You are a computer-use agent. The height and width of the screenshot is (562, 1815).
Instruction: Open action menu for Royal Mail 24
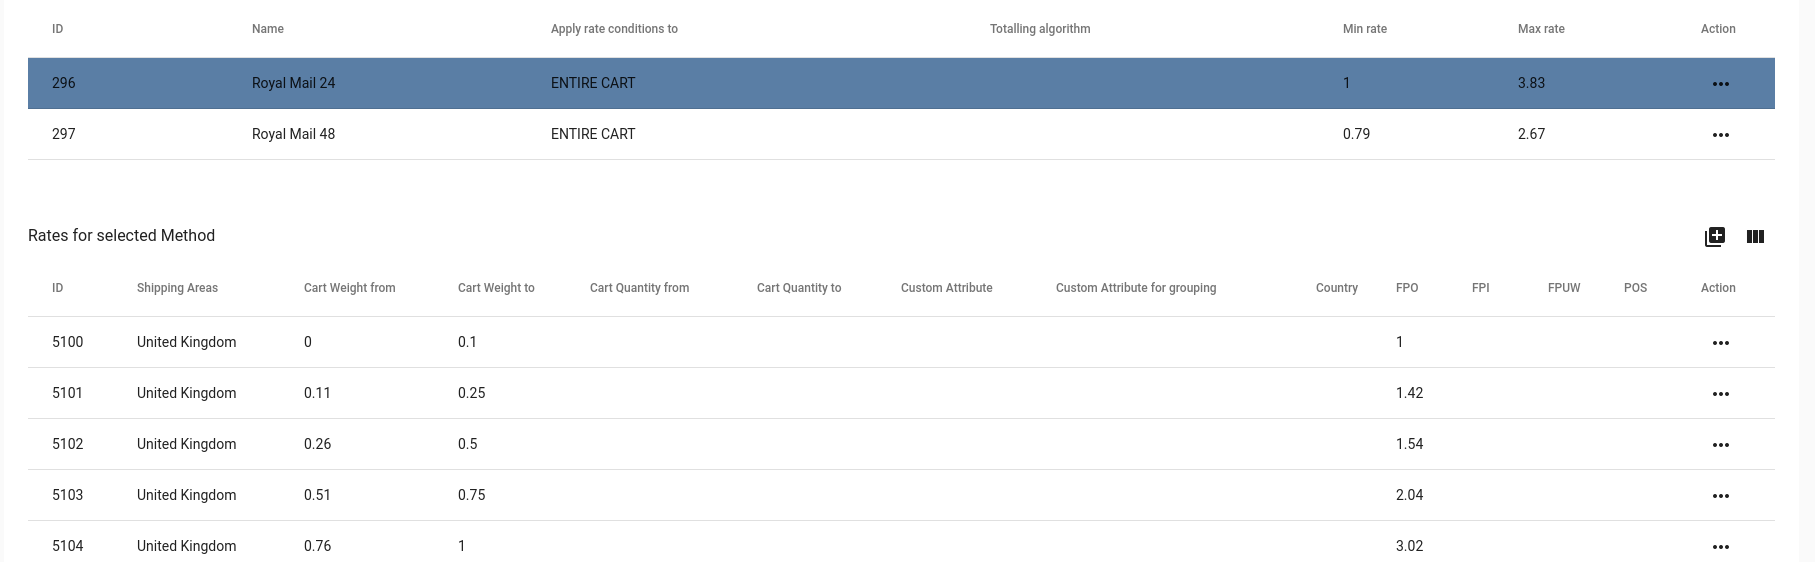(x=1720, y=84)
